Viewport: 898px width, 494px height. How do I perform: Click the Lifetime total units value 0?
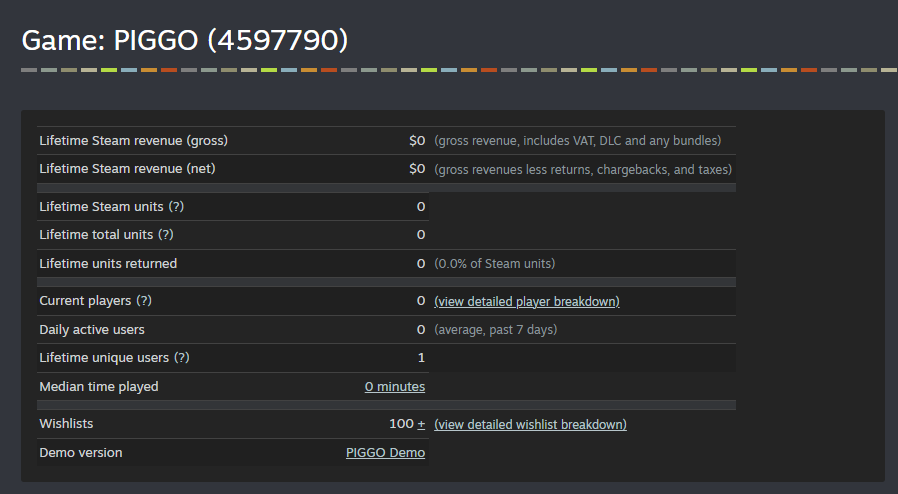[x=421, y=235]
